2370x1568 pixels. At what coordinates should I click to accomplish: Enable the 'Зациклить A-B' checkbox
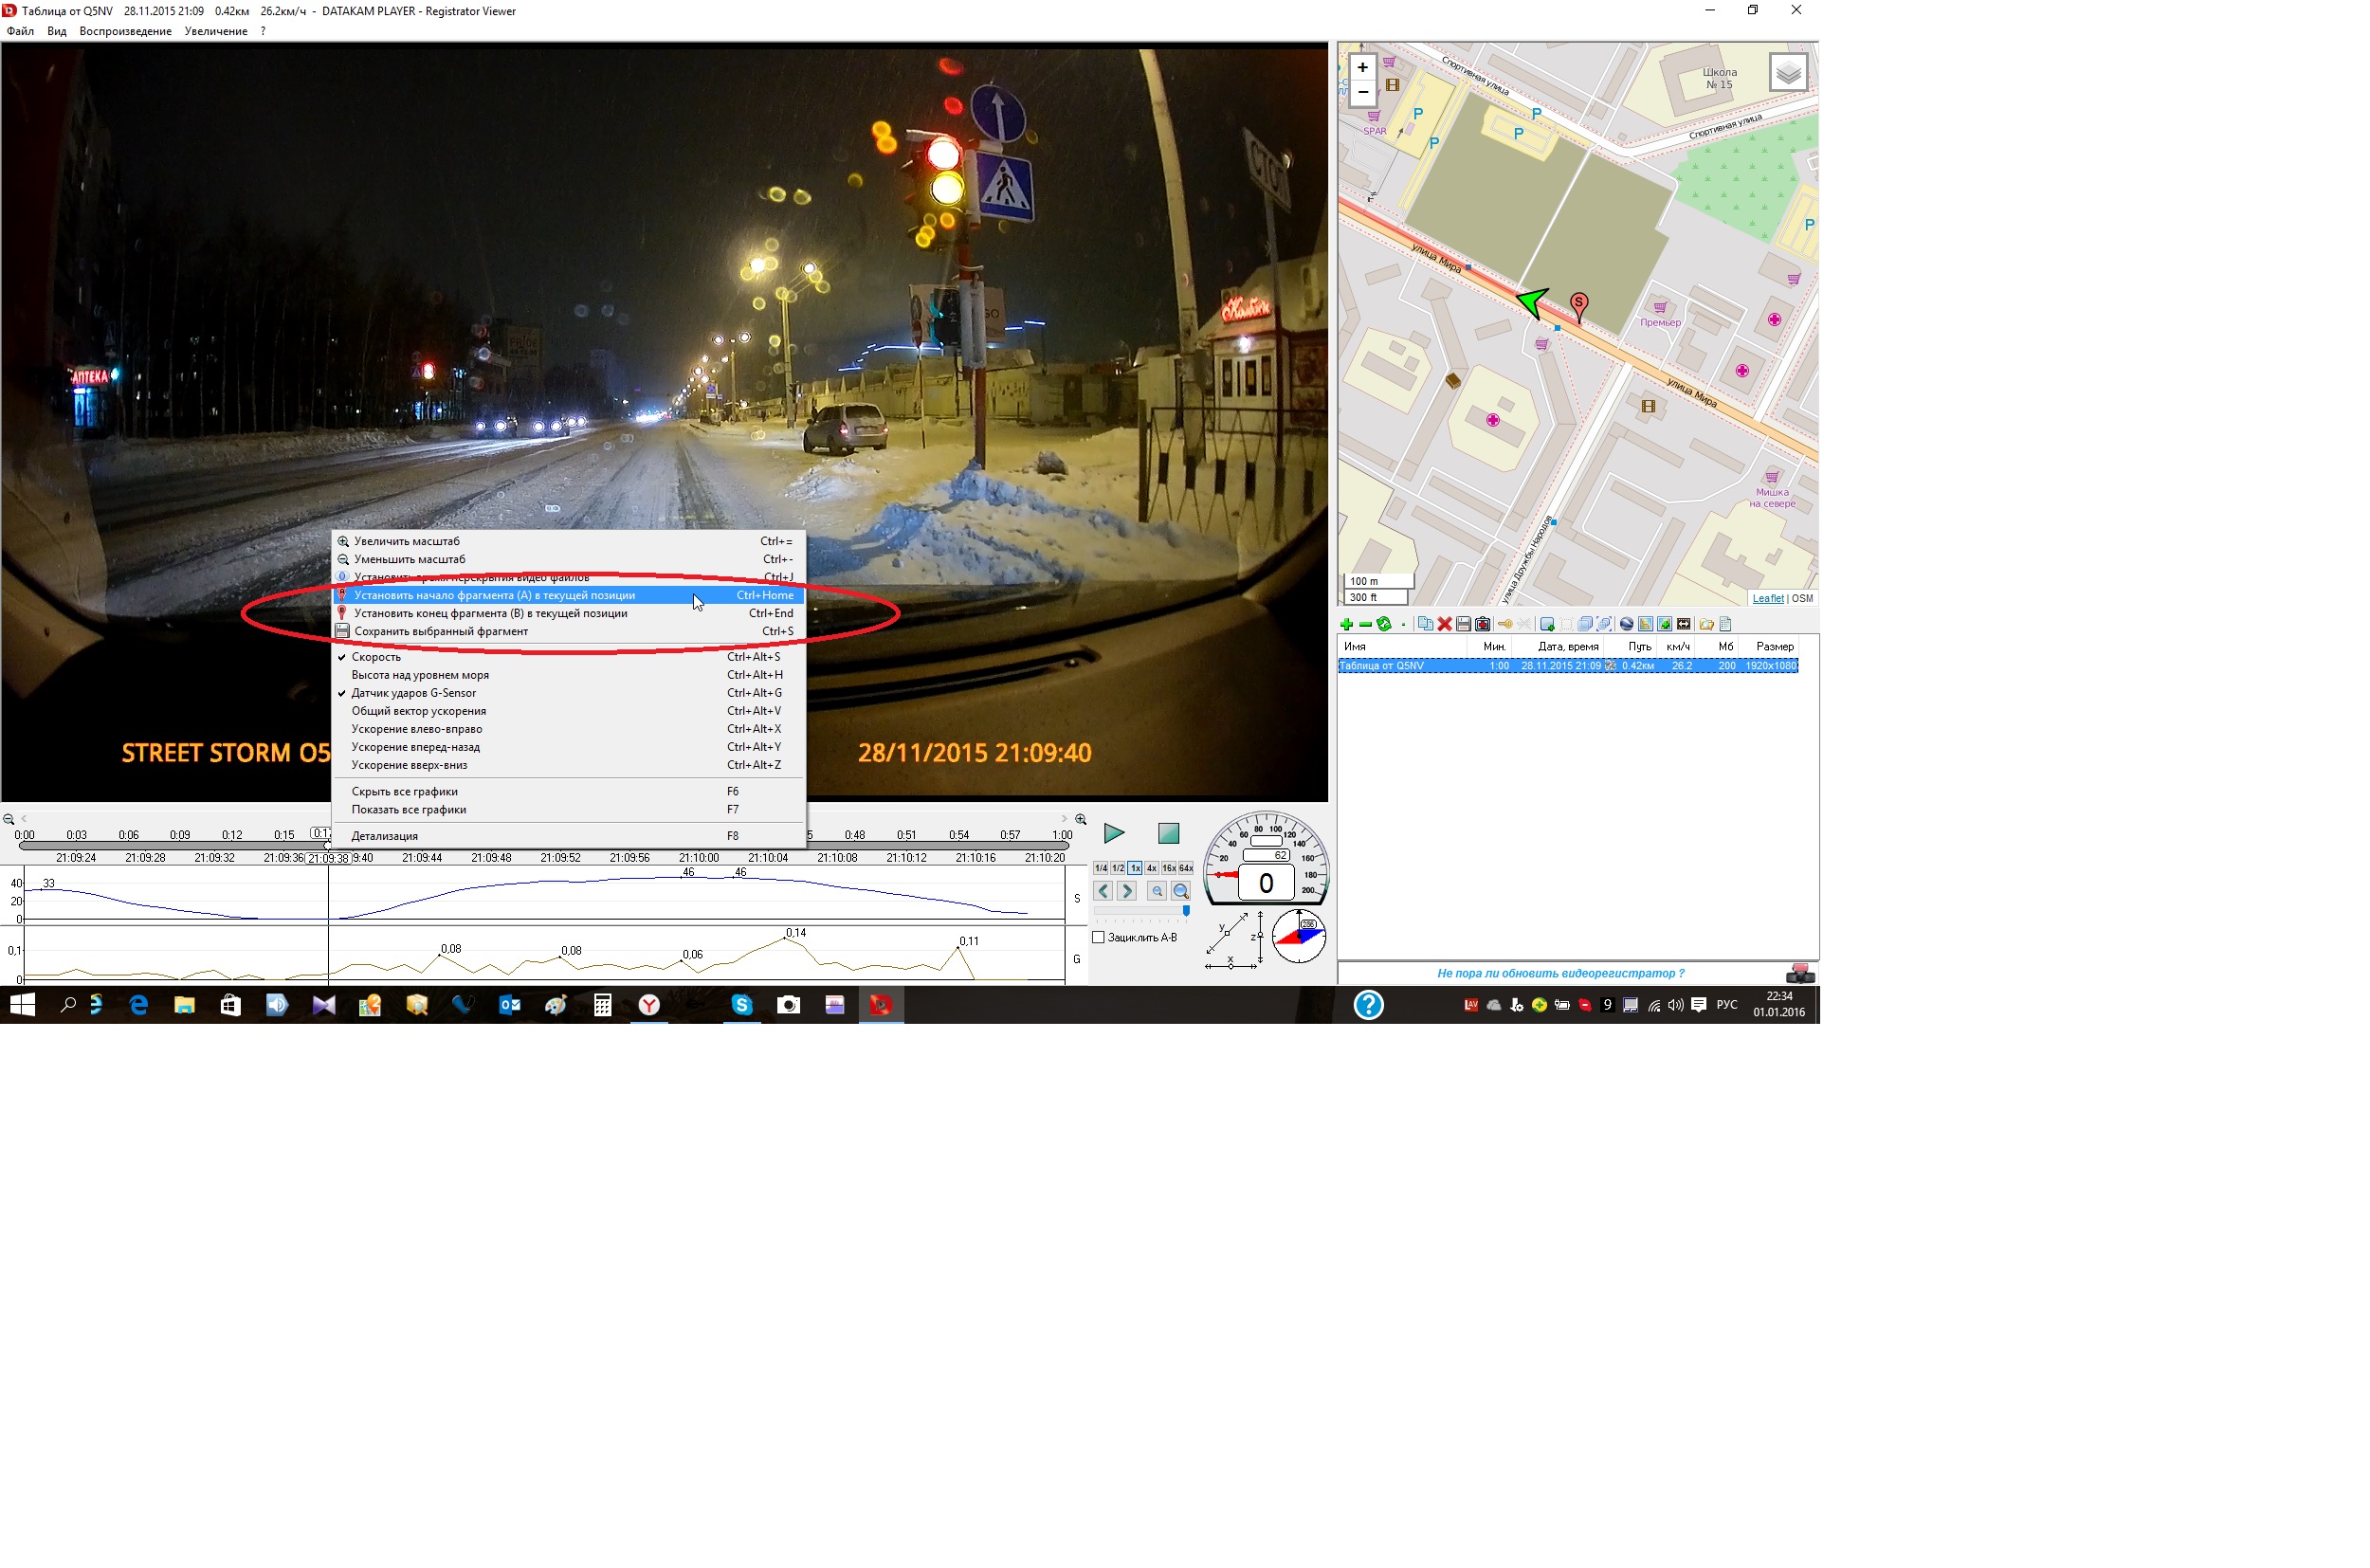coord(1099,937)
